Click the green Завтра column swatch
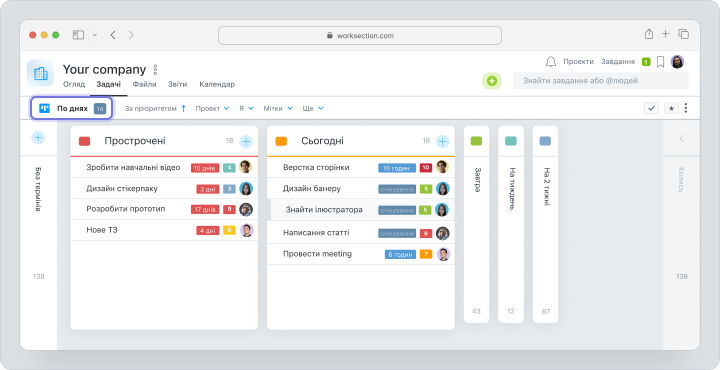720x370 pixels. [476, 141]
